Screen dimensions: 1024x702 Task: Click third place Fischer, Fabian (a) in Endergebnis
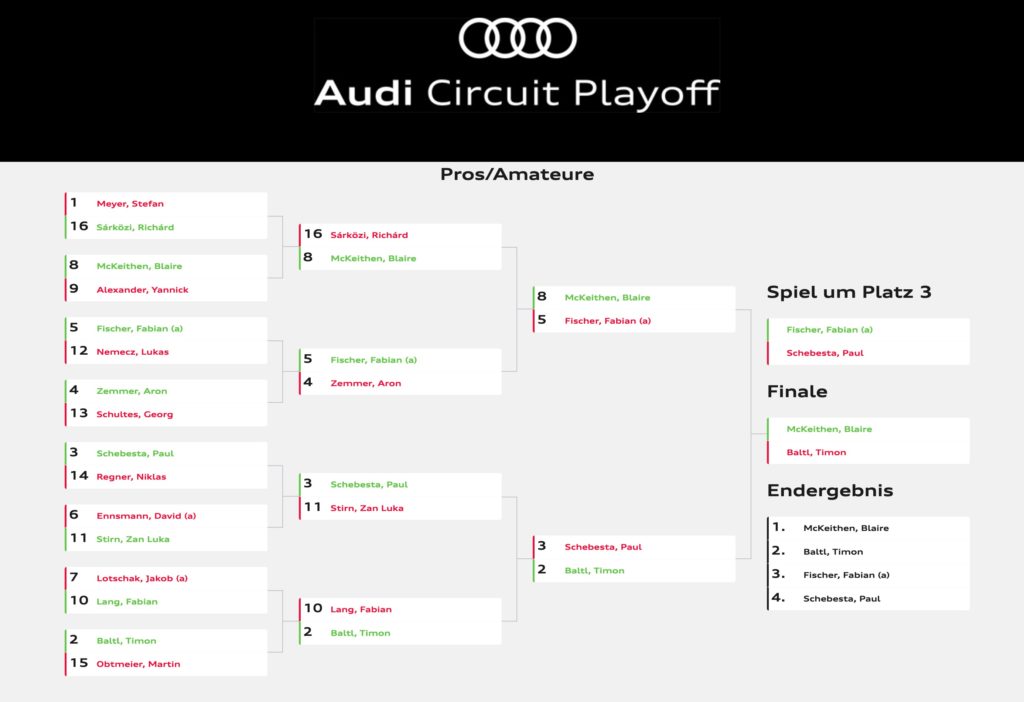coord(846,575)
